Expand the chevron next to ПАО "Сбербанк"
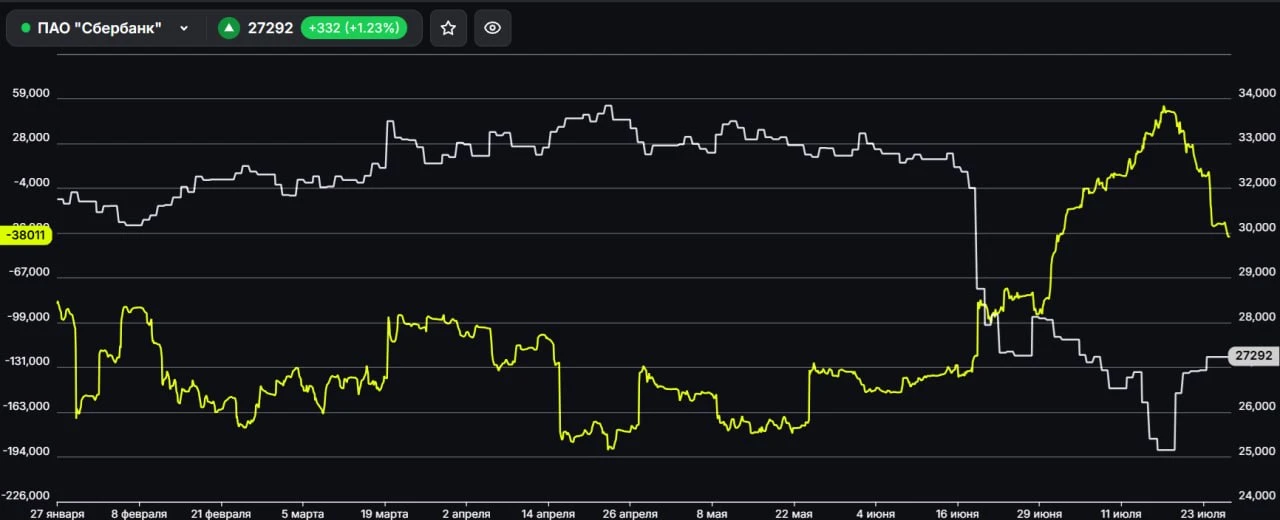Screen dimensions: 1280x520 coord(184,28)
